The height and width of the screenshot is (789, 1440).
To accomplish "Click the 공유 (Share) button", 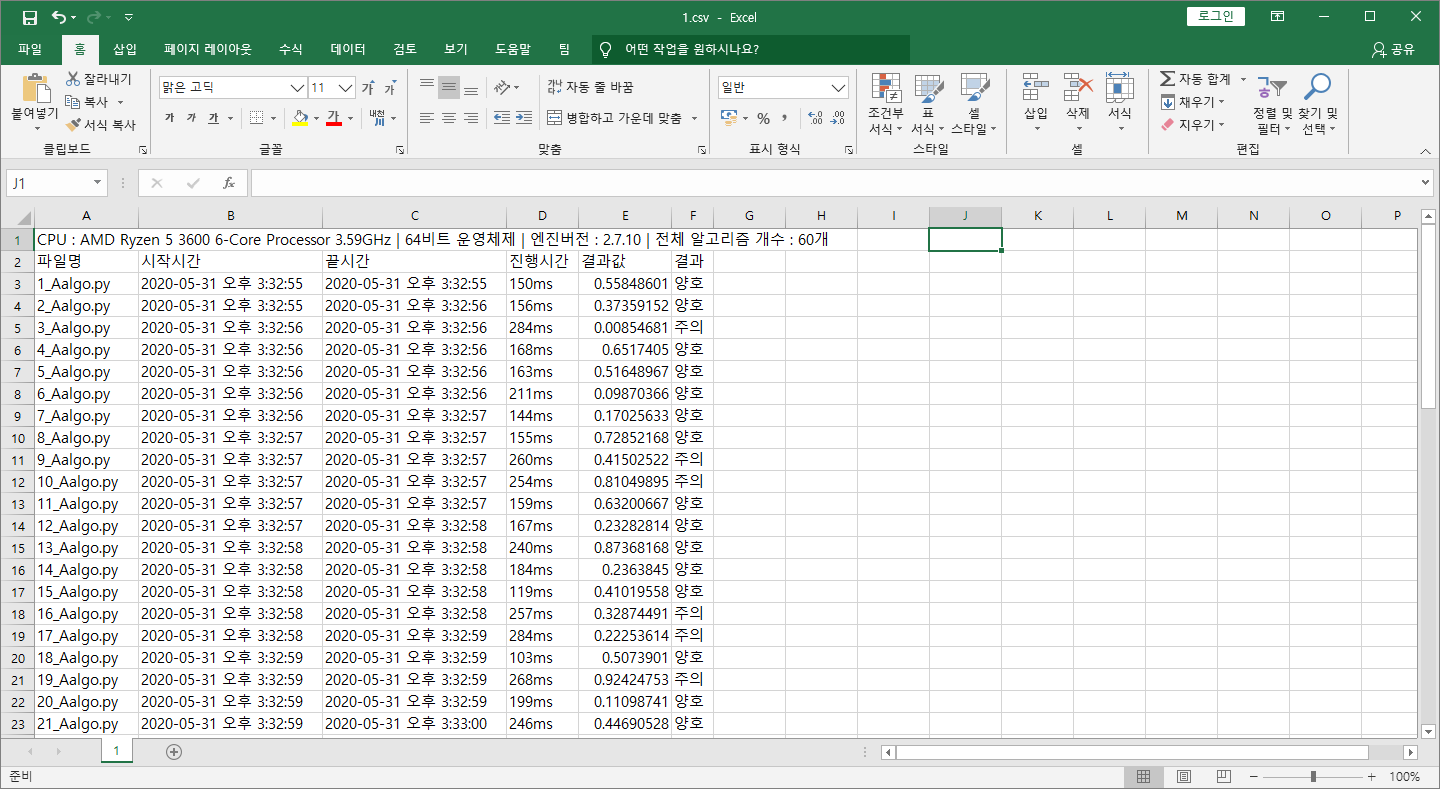I will pyautogui.click(x=1394, y=49).
